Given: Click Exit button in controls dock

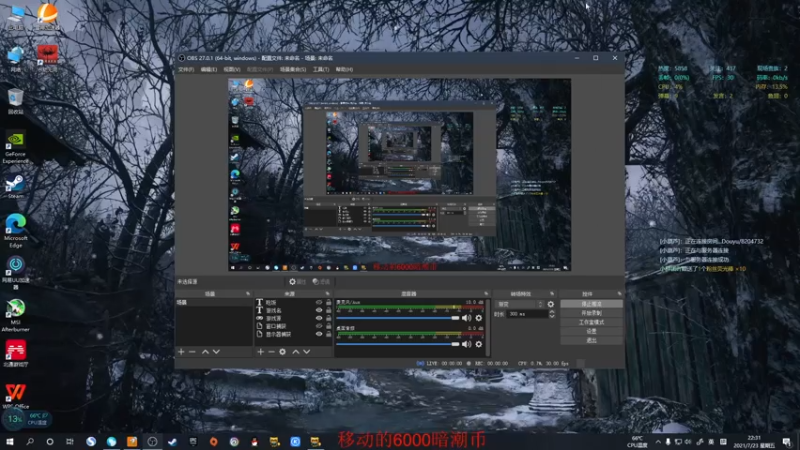Looking at the screenshot, I should 591,340.
